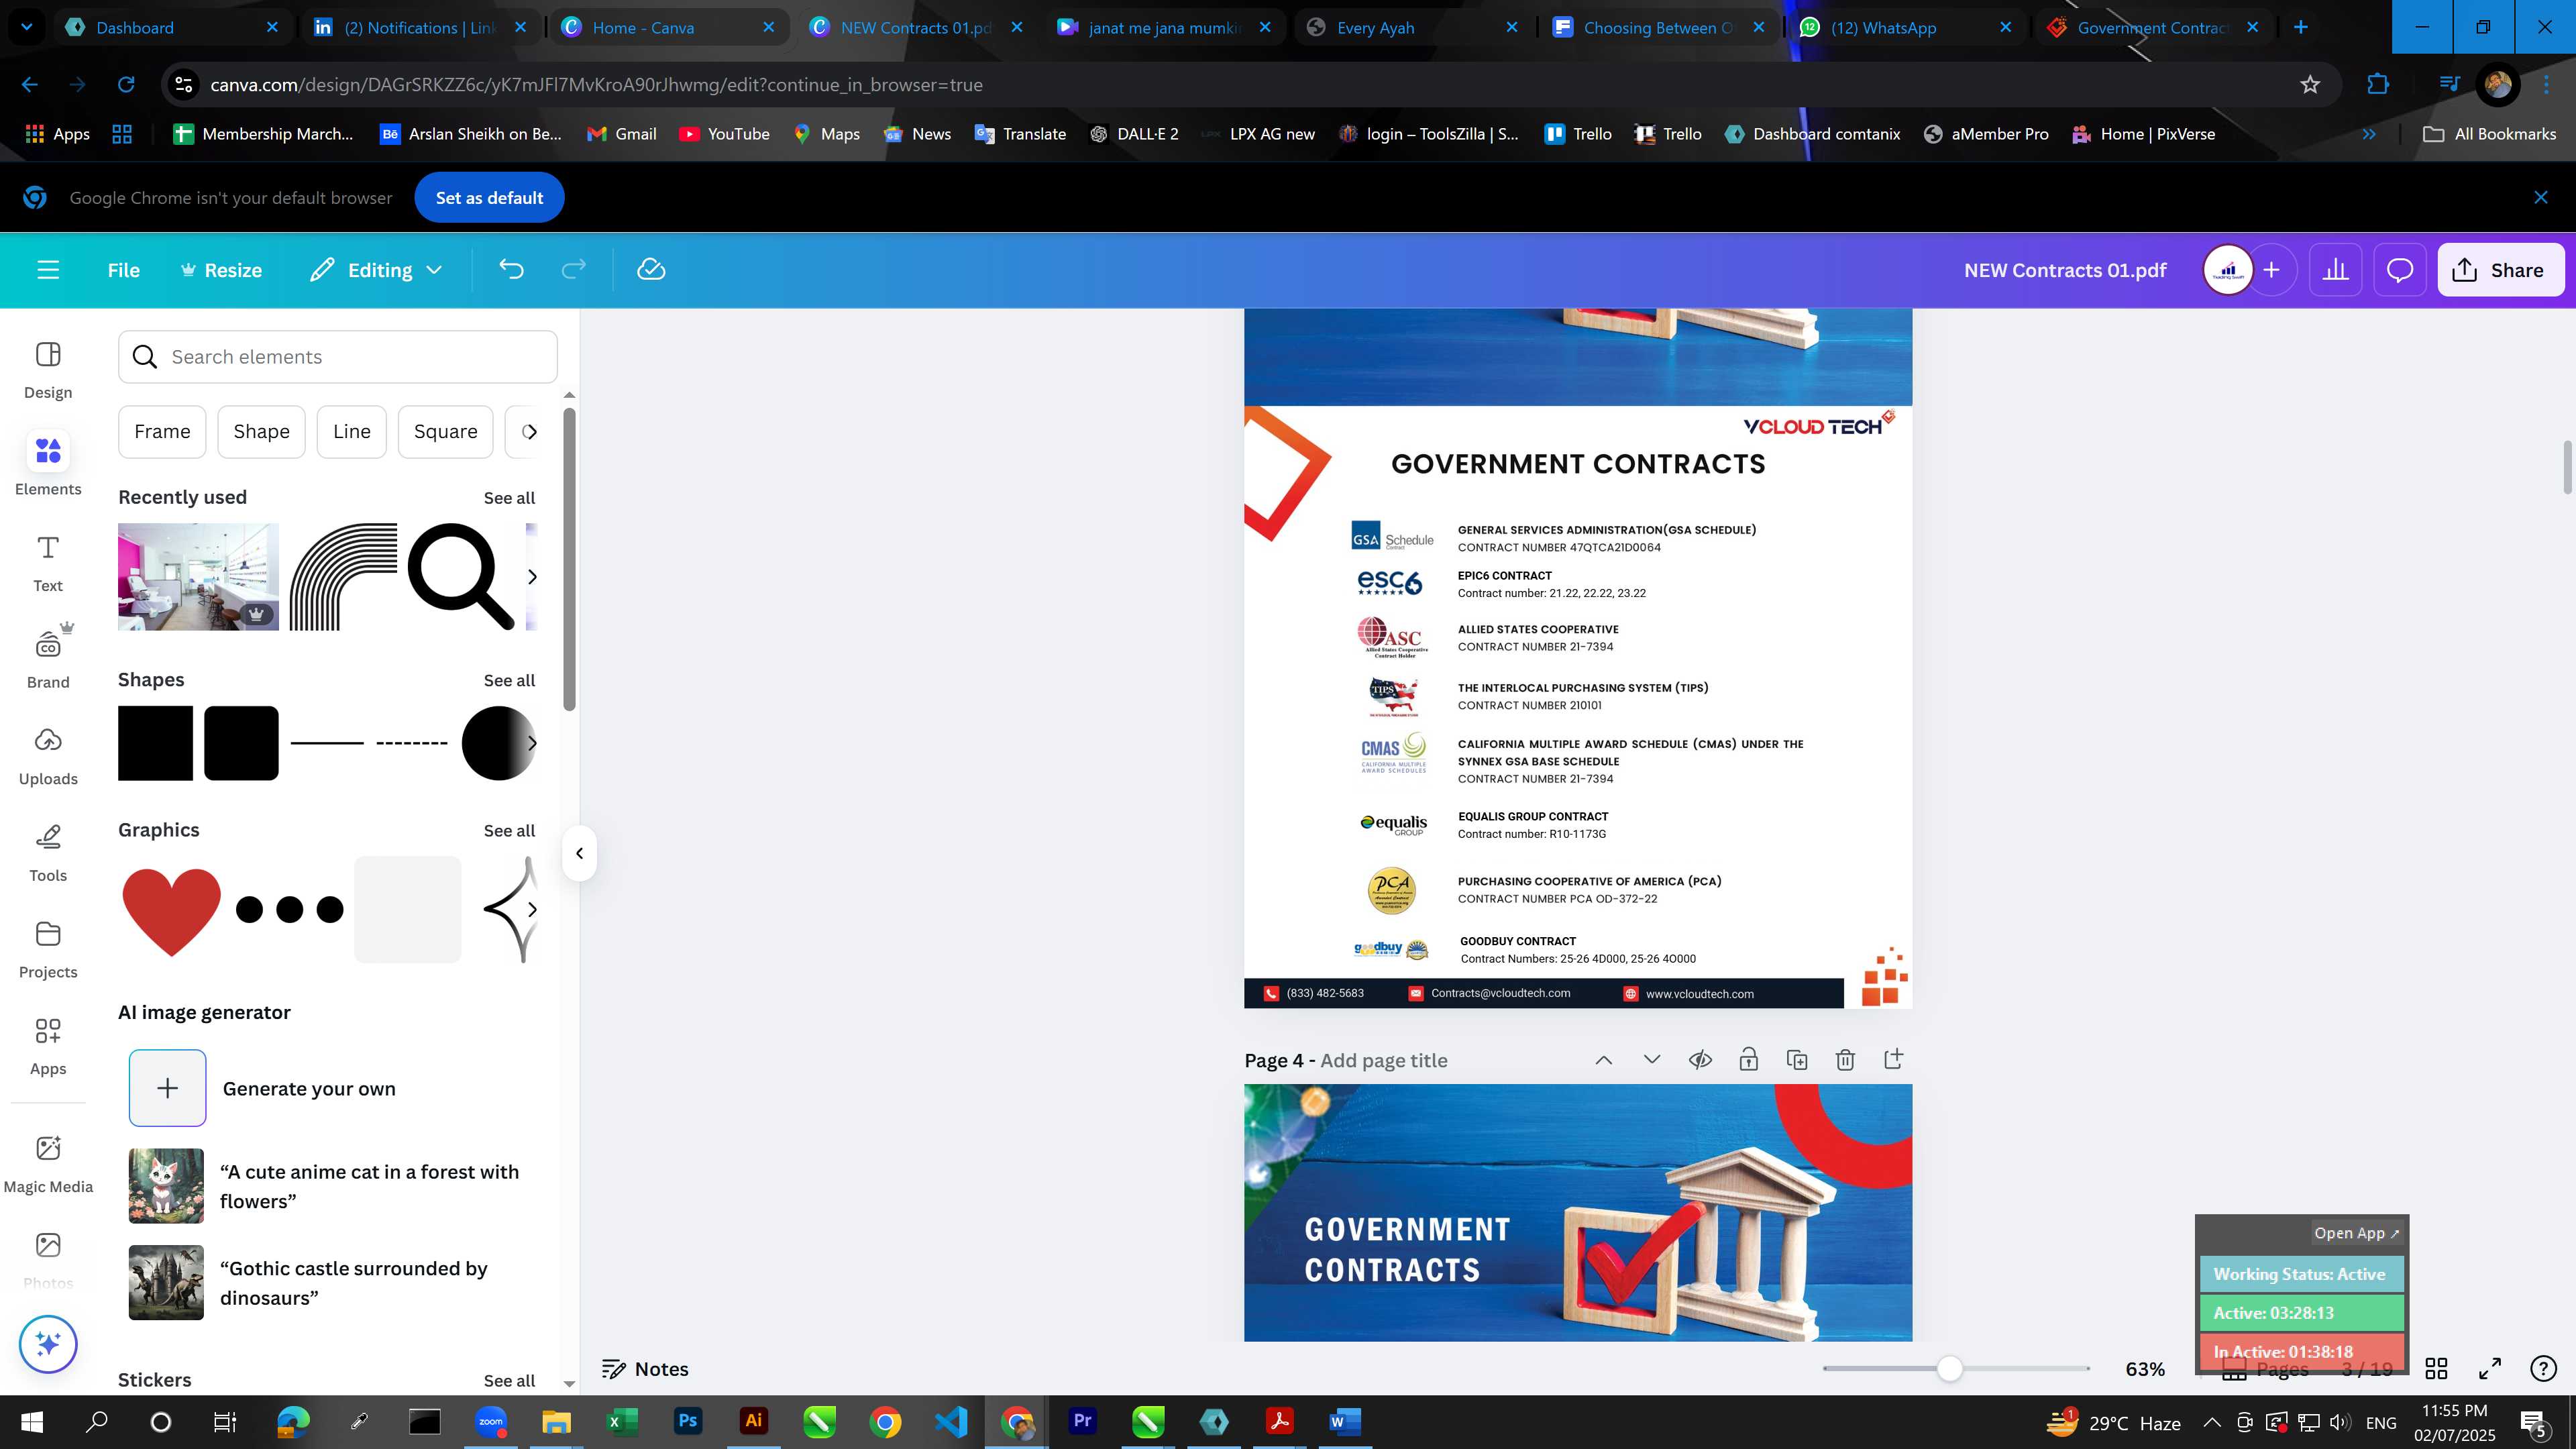
Task: Collapse the Elements side panel
Action: (579, 853)
